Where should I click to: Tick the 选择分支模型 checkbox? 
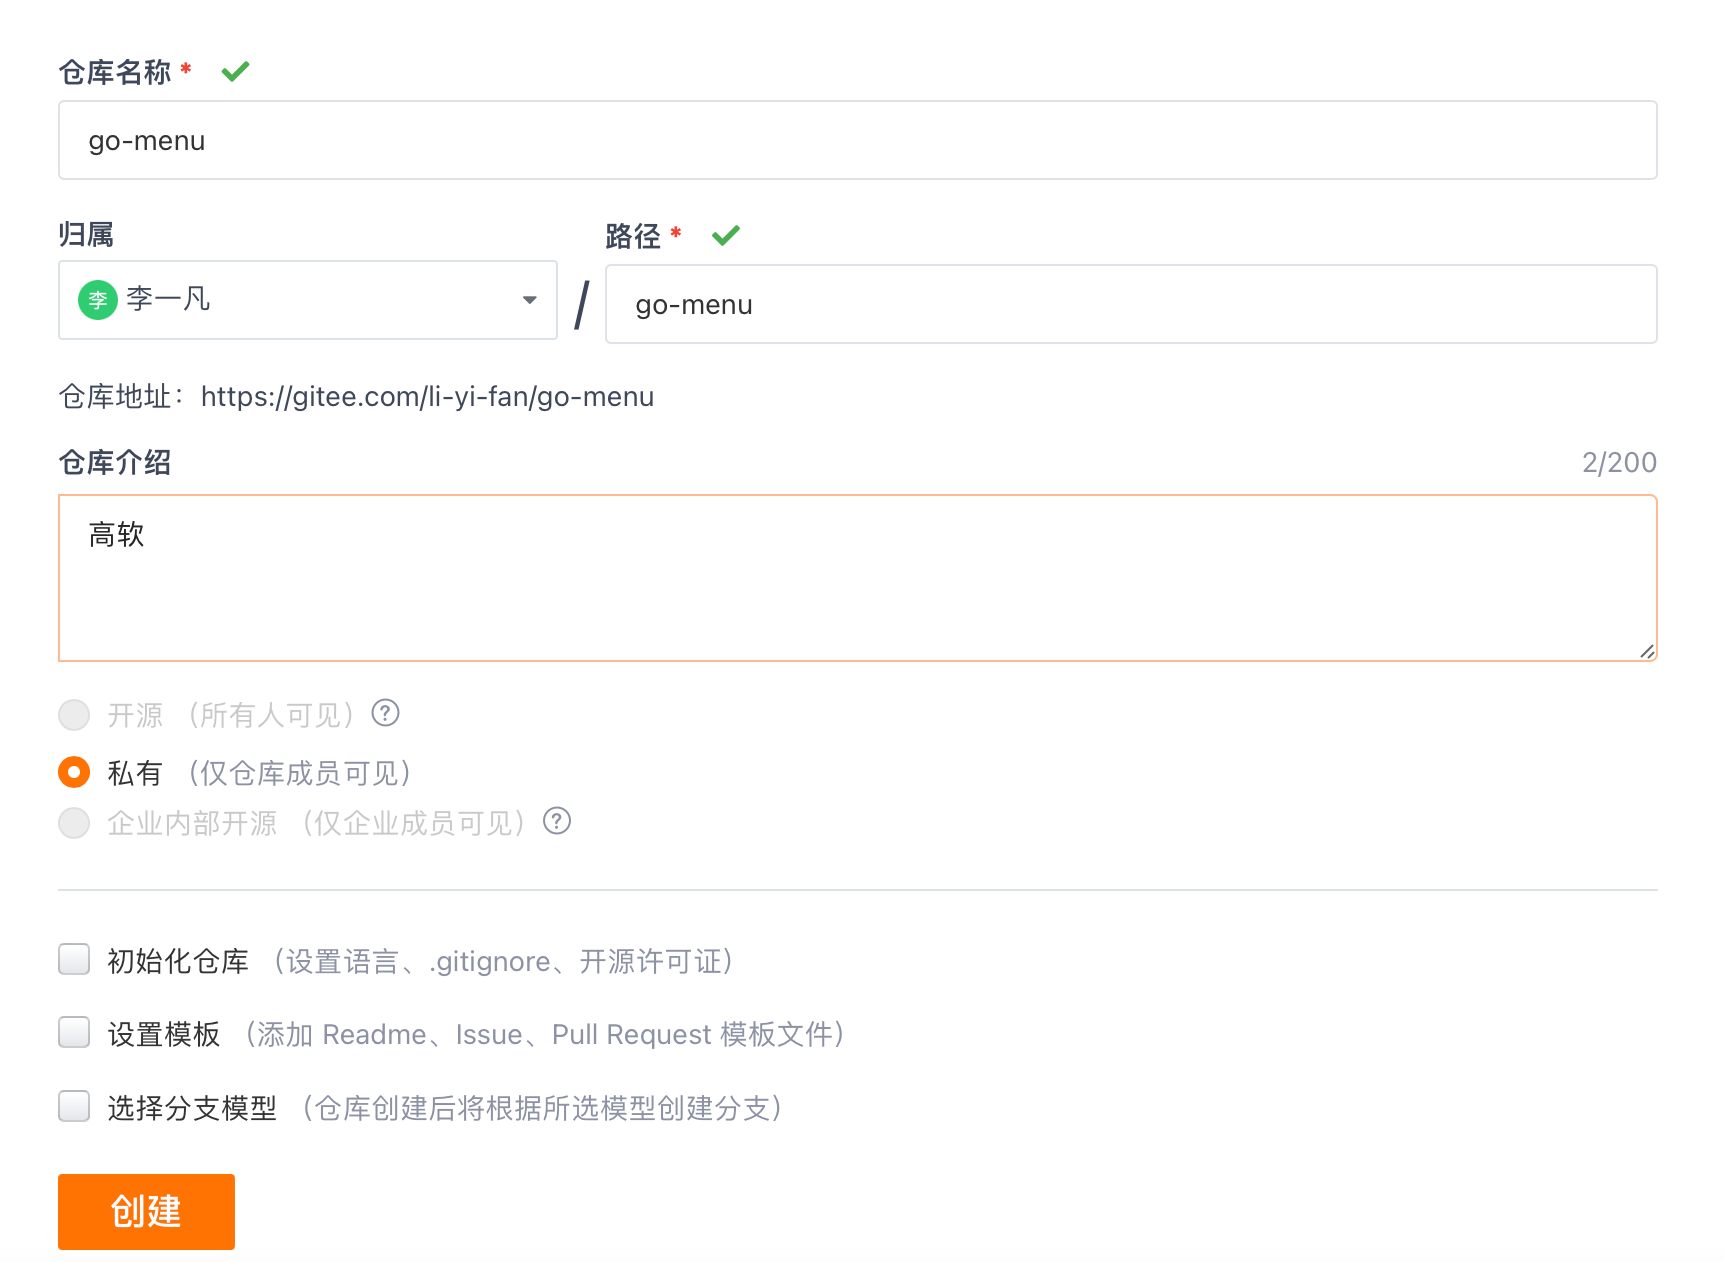tap(74, 1106)
